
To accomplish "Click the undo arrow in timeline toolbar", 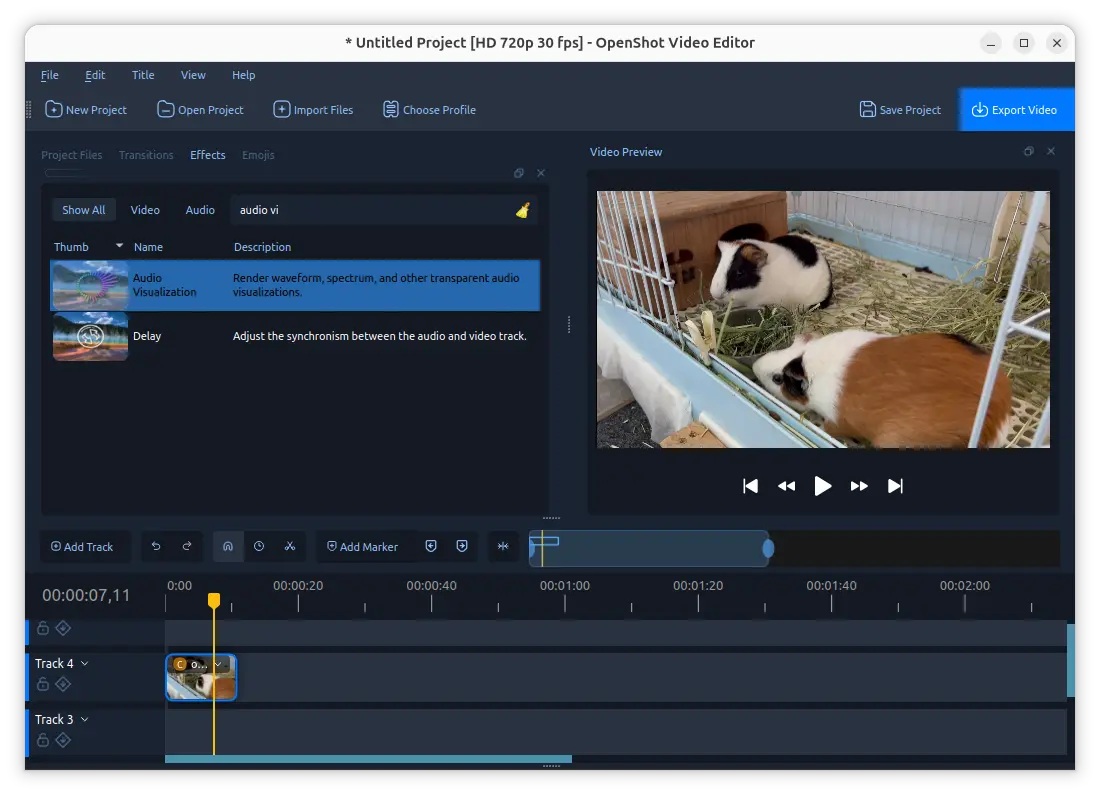I will click(156, 547).
